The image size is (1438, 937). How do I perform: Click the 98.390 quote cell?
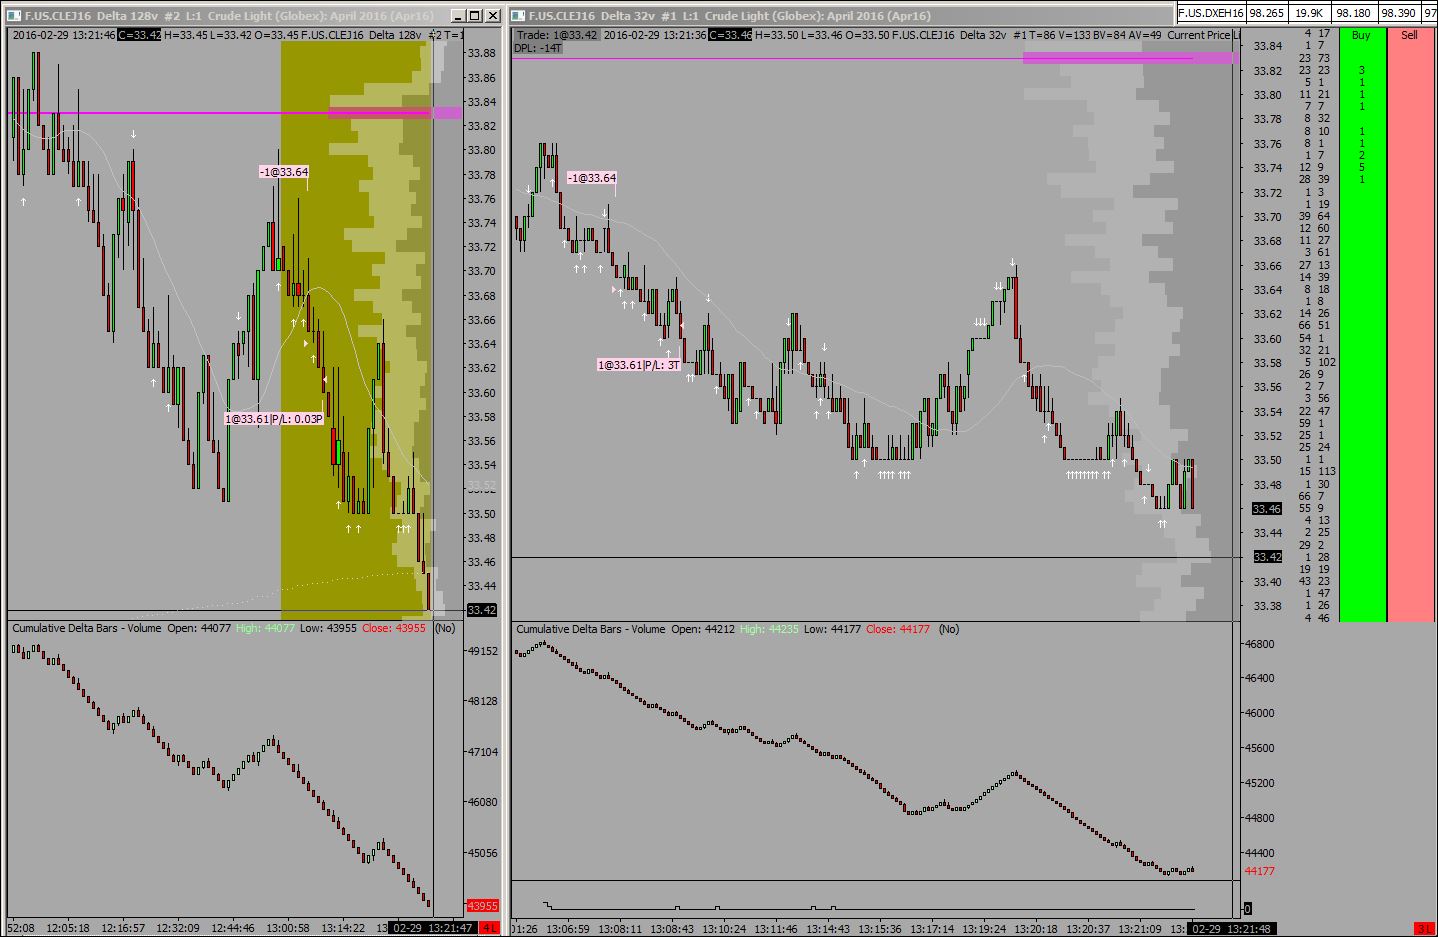[x=1398, y=13]
